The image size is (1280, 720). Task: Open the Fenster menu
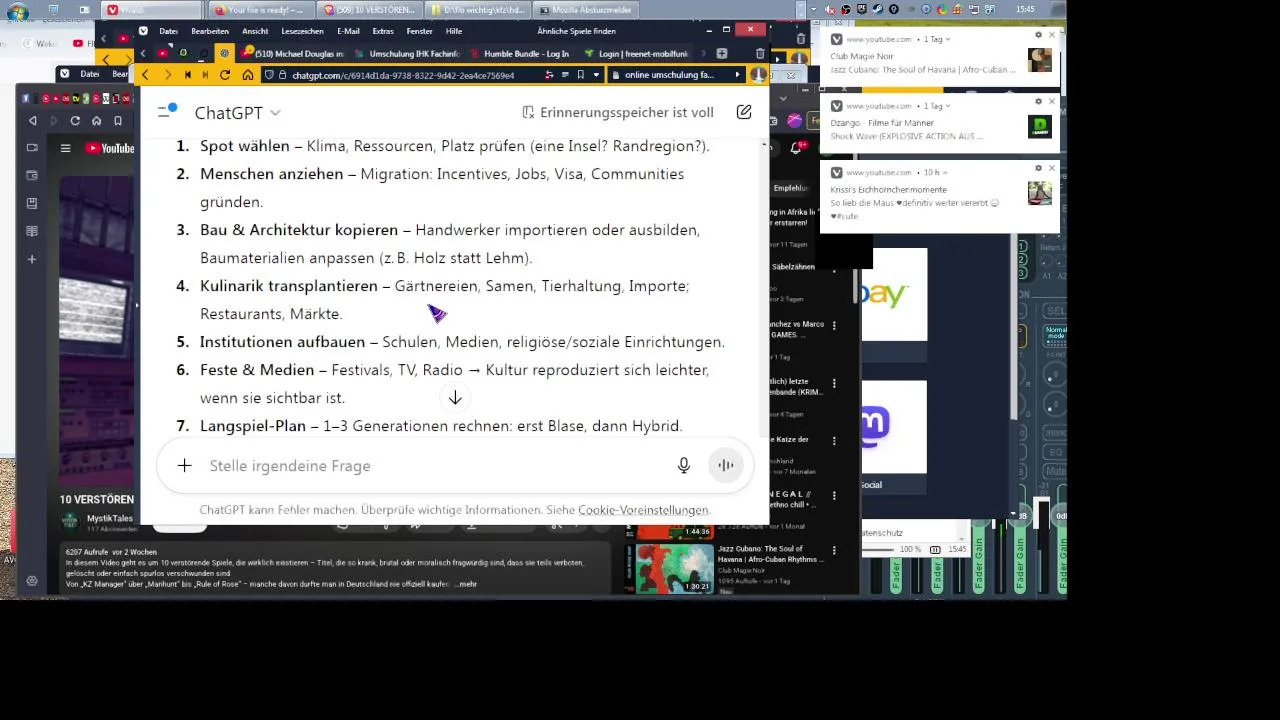coord(420,32)
